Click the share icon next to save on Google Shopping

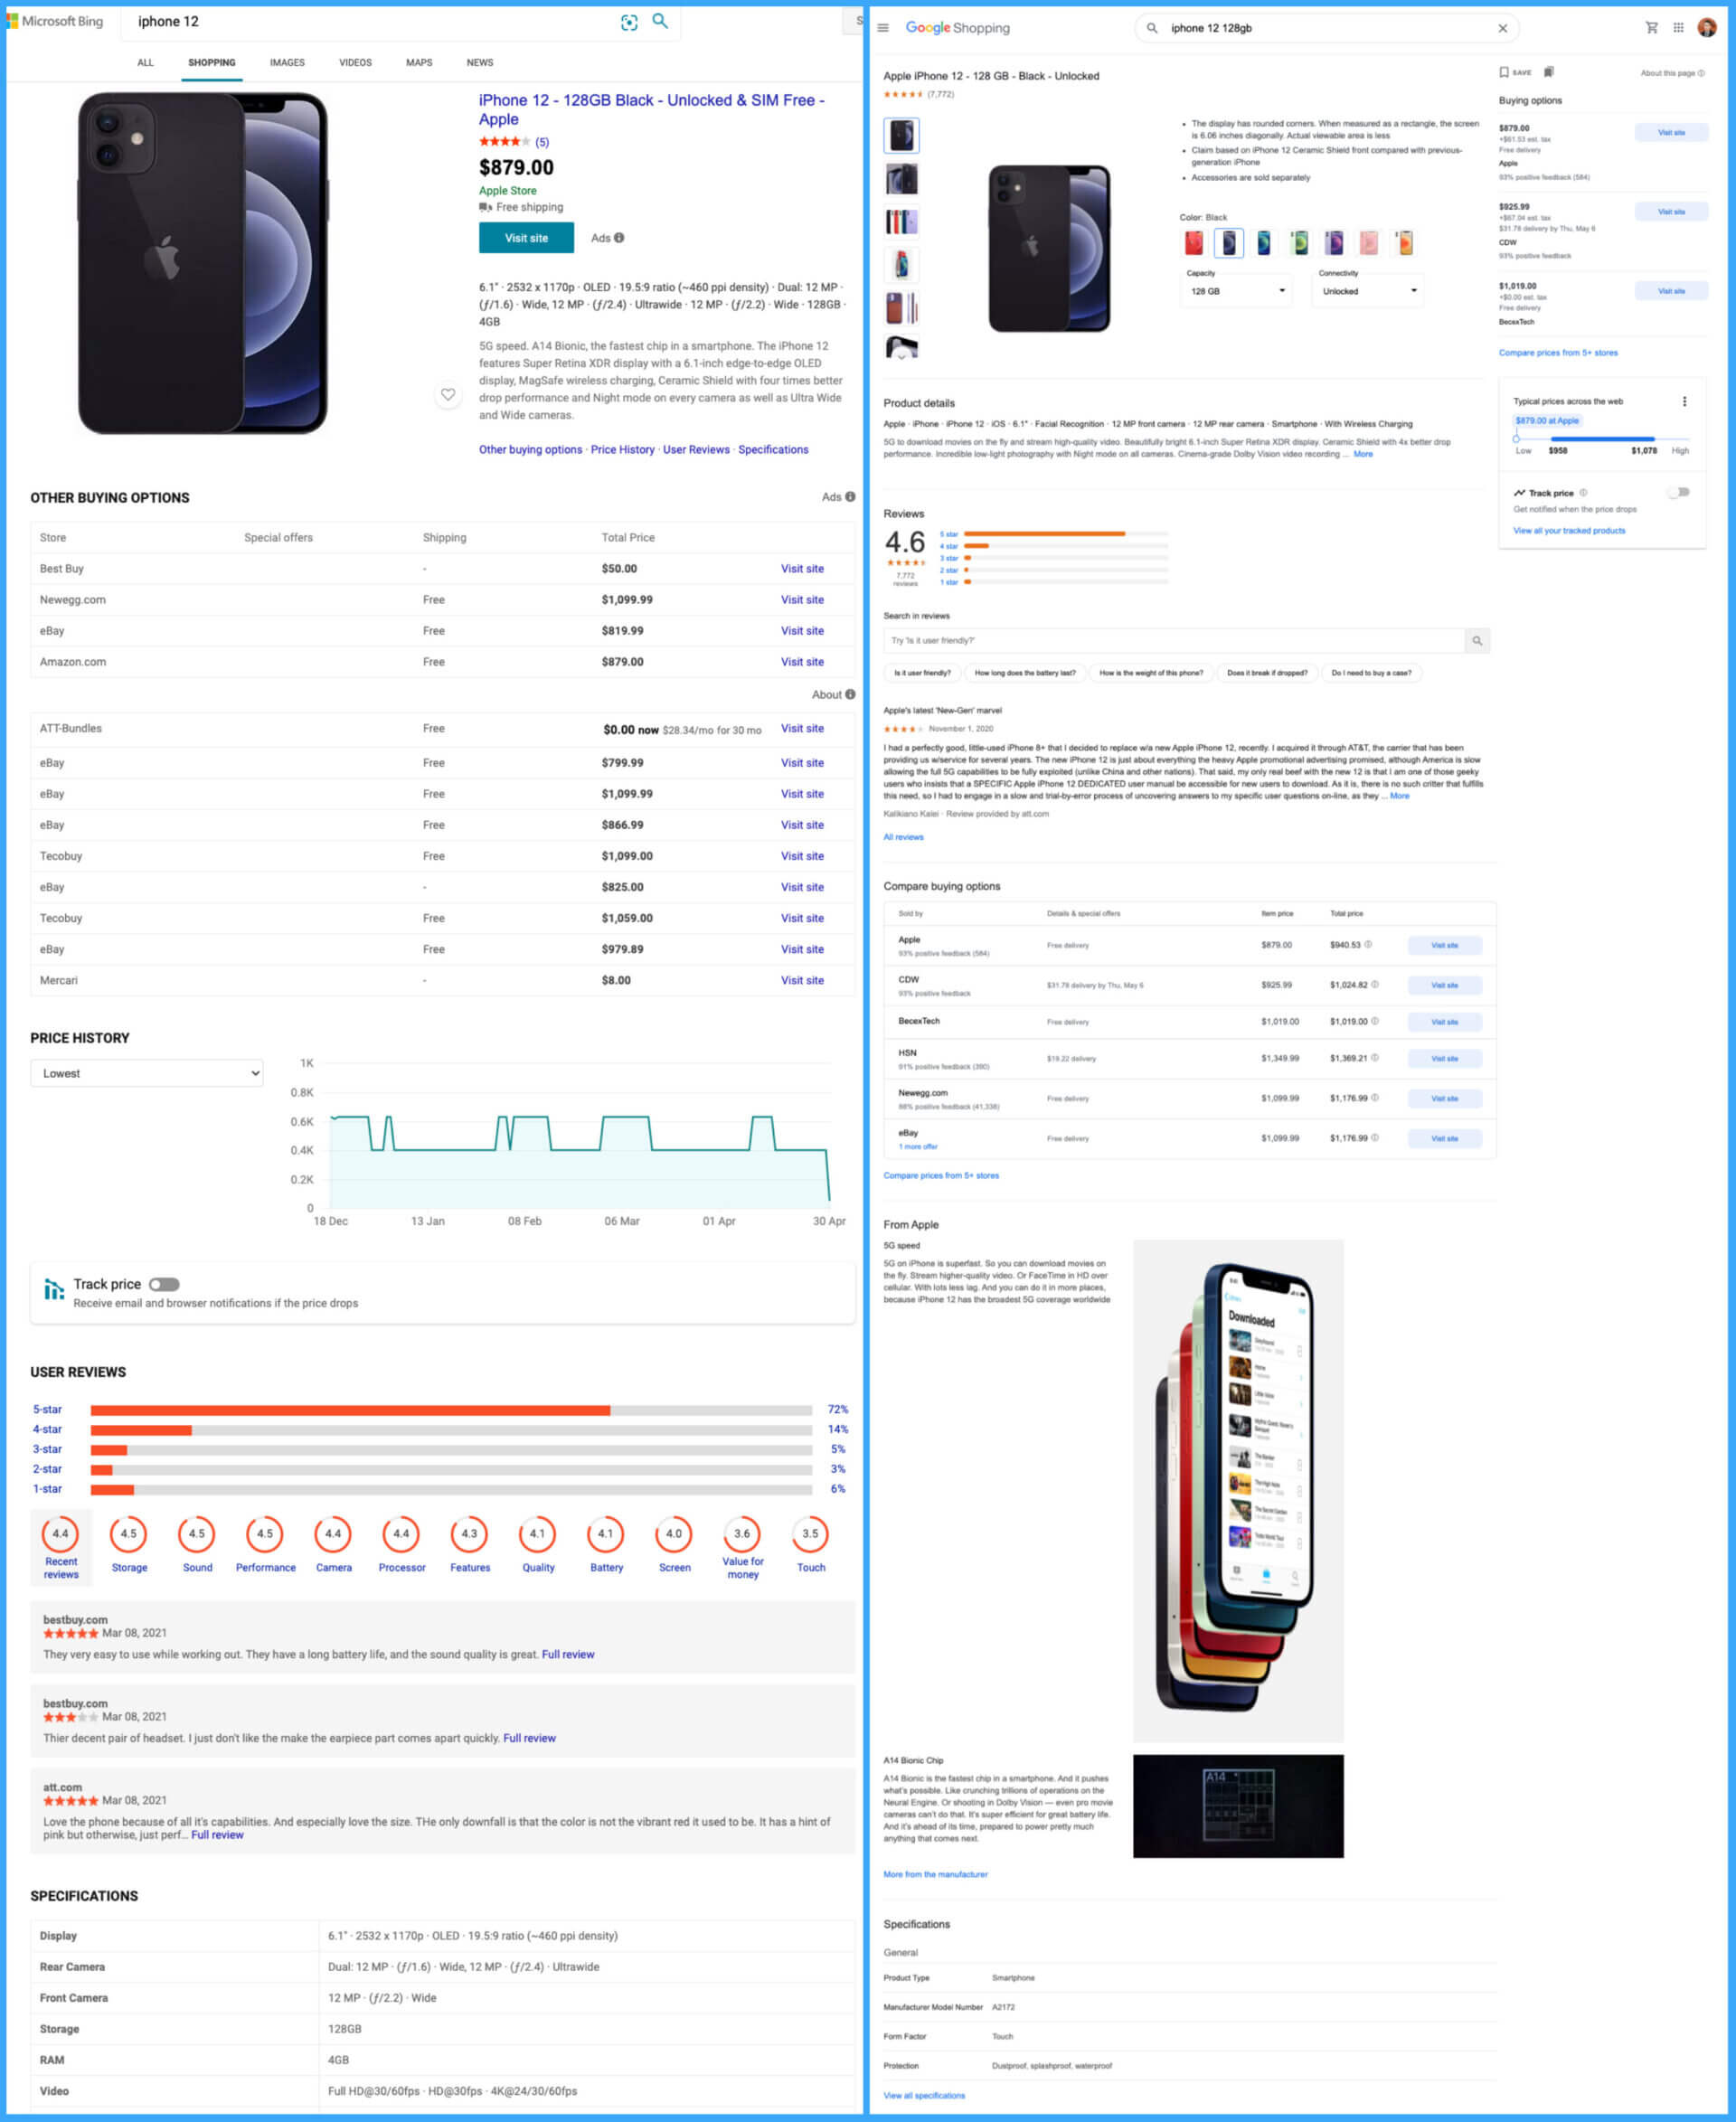tap(1547, 72)
